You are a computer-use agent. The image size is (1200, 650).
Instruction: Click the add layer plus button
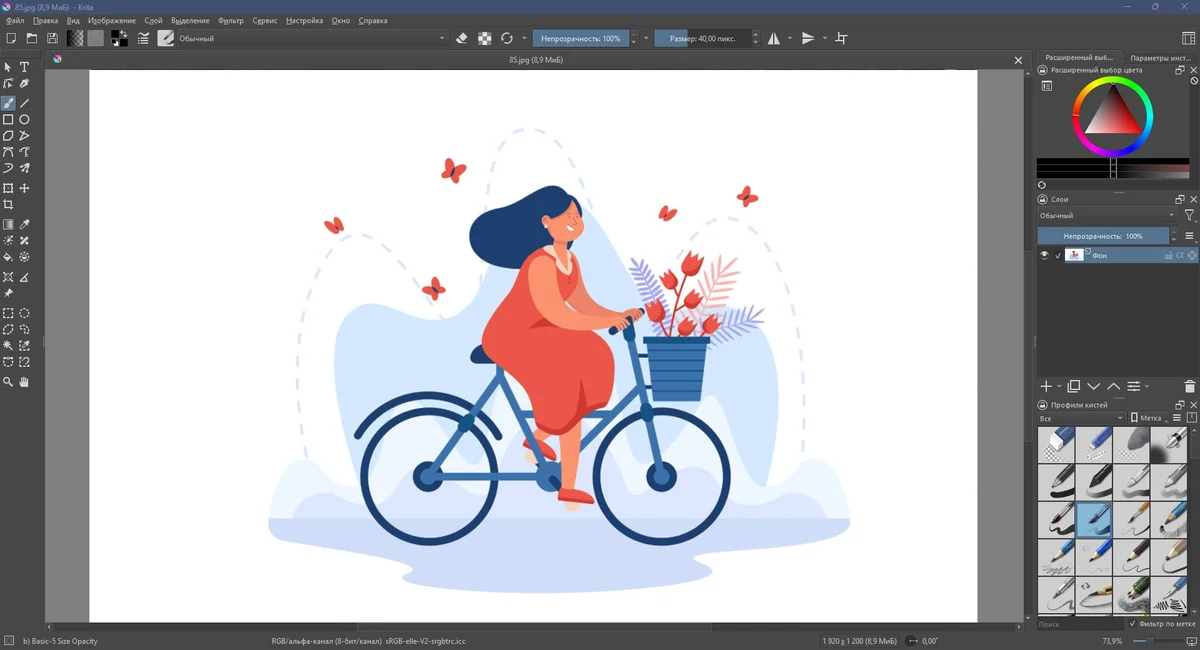1046,386
